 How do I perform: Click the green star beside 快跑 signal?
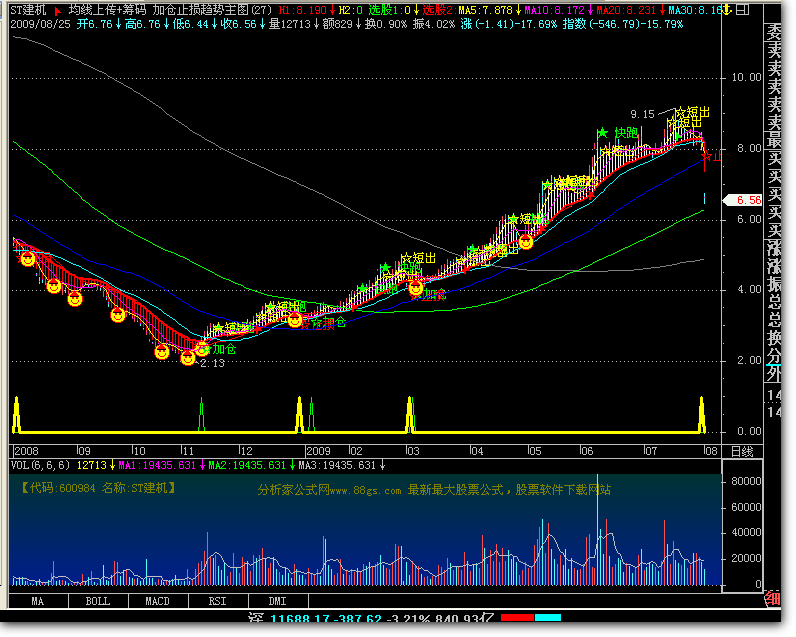602,133
